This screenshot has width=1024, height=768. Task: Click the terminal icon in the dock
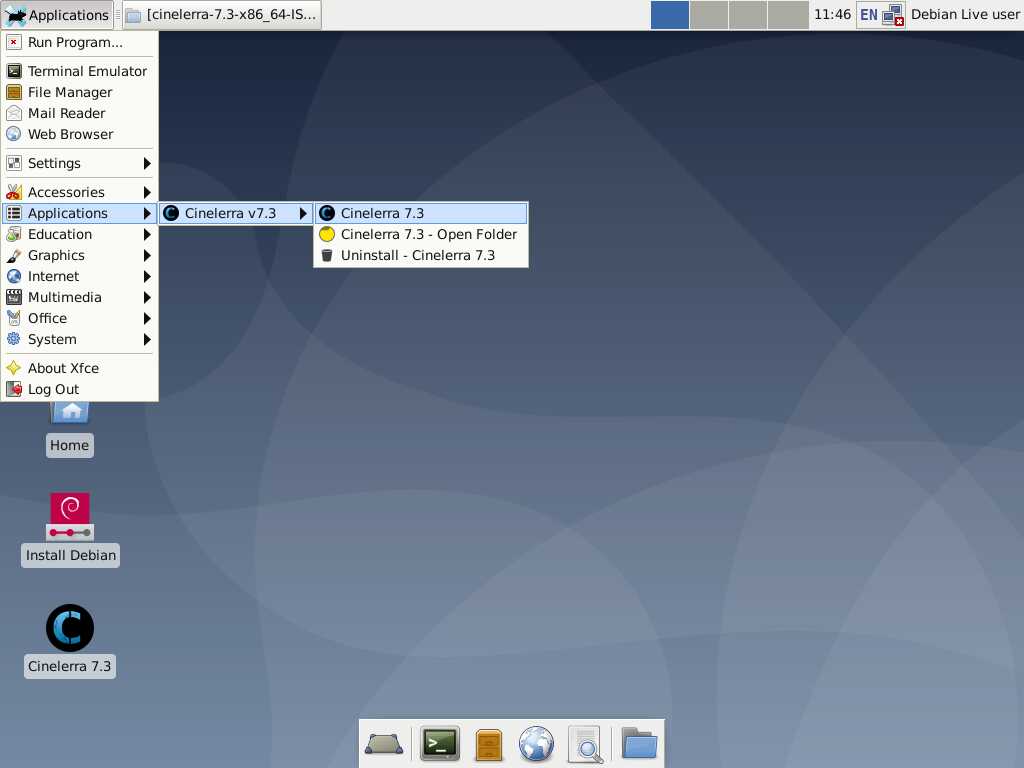click(x=440, y=744)
